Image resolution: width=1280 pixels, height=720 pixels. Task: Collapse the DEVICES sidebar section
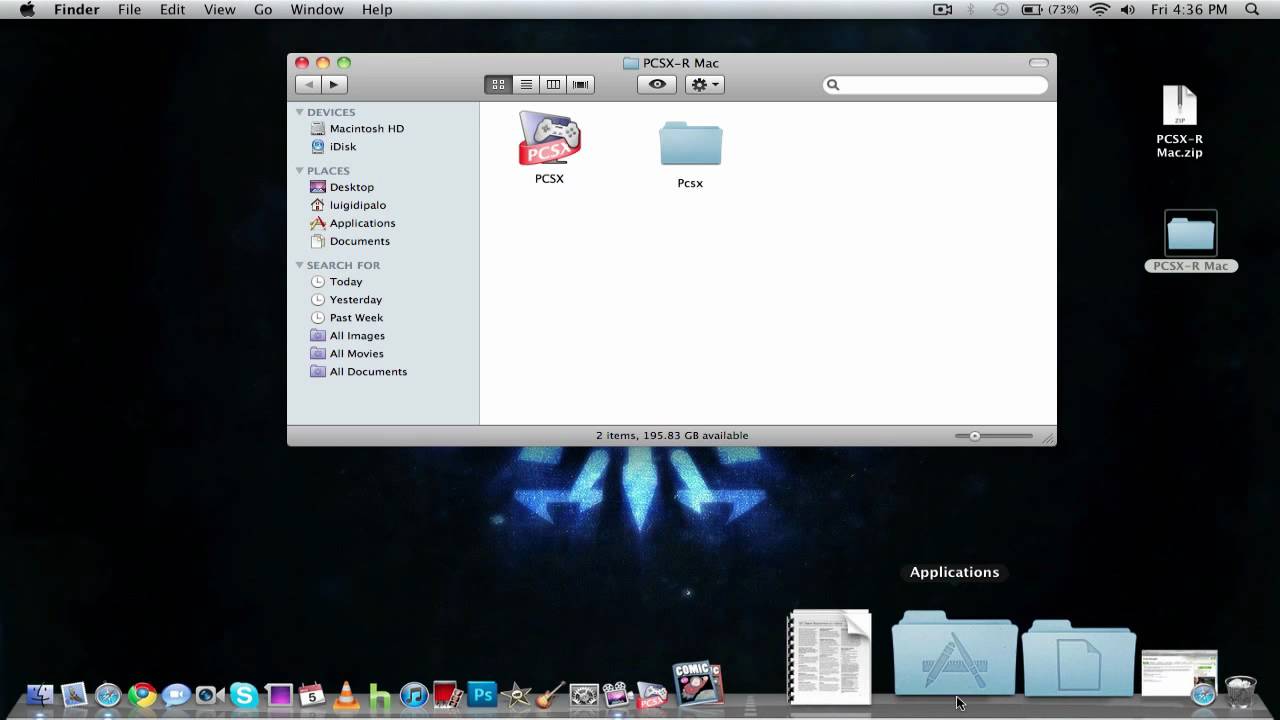coord(299,112)
